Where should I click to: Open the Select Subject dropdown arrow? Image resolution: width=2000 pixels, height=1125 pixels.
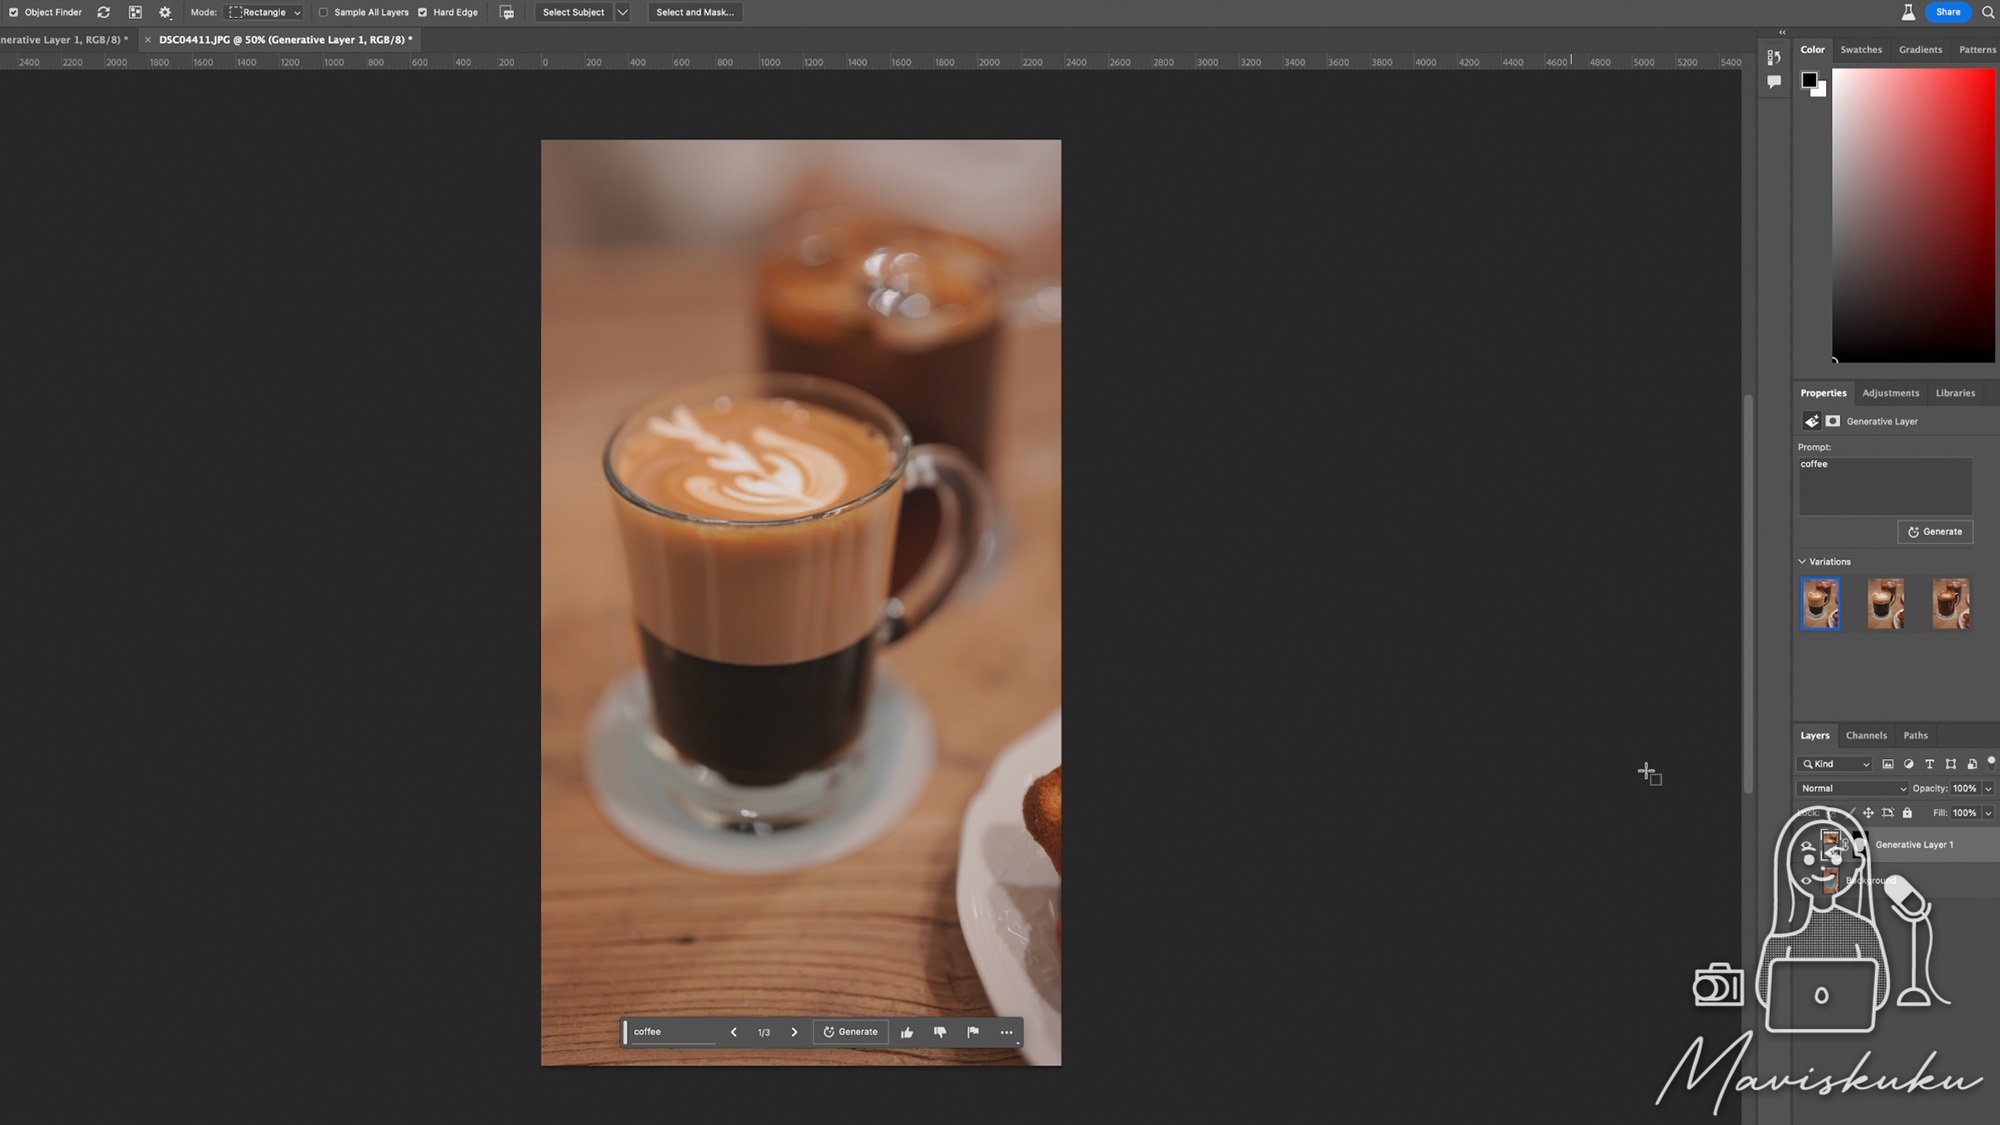622,12
